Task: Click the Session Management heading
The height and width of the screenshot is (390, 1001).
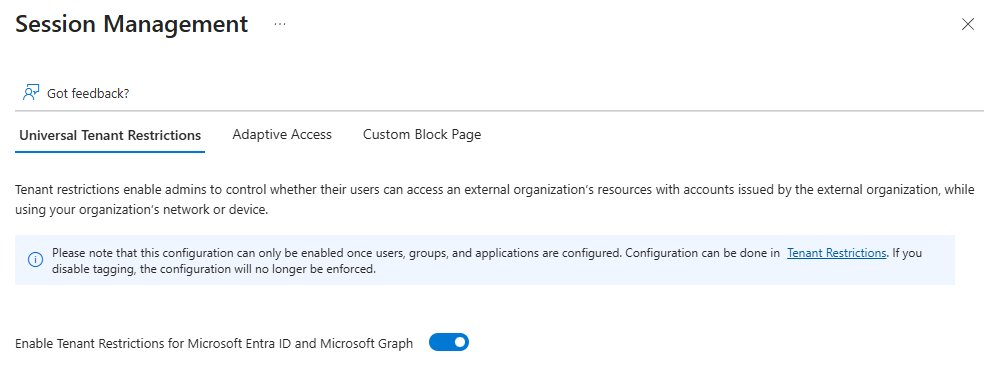Action: [x=132, y=24]
